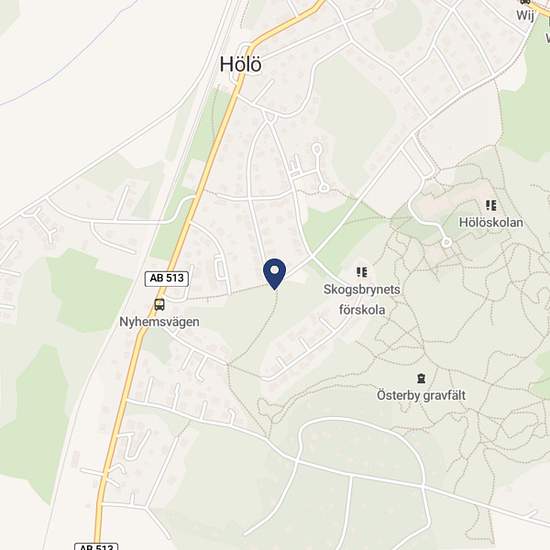550x550 pixels.
Task: Click the AB 513 road shield near Nyhemsvägen
Action: [x=167, y=279]
